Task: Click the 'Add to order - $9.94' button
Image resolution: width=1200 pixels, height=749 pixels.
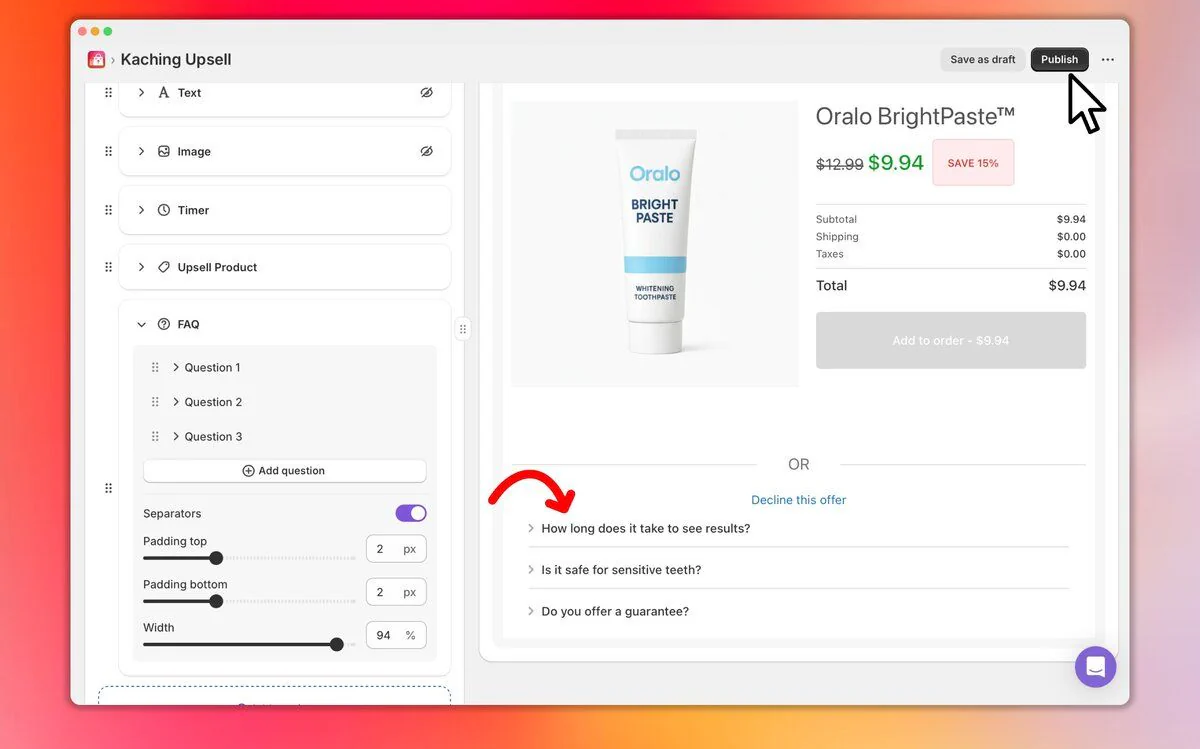Action: tap(951, 340)
